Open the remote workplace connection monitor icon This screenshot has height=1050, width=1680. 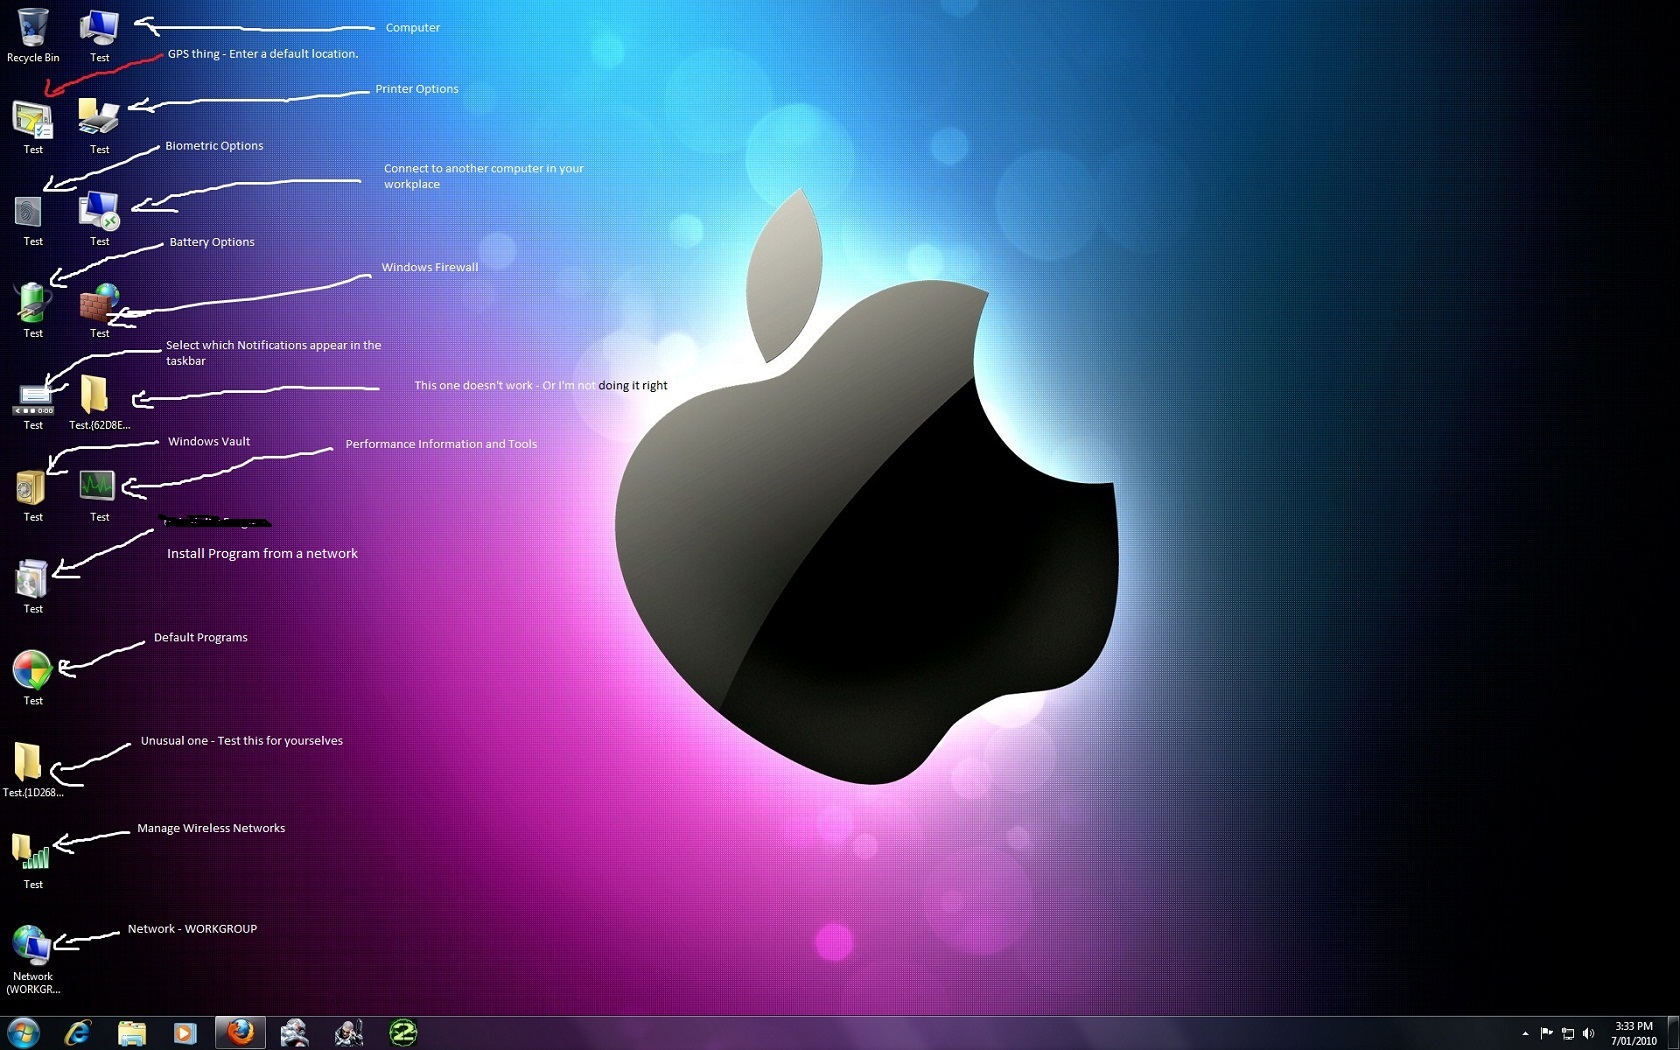click(x=100, y=218)
